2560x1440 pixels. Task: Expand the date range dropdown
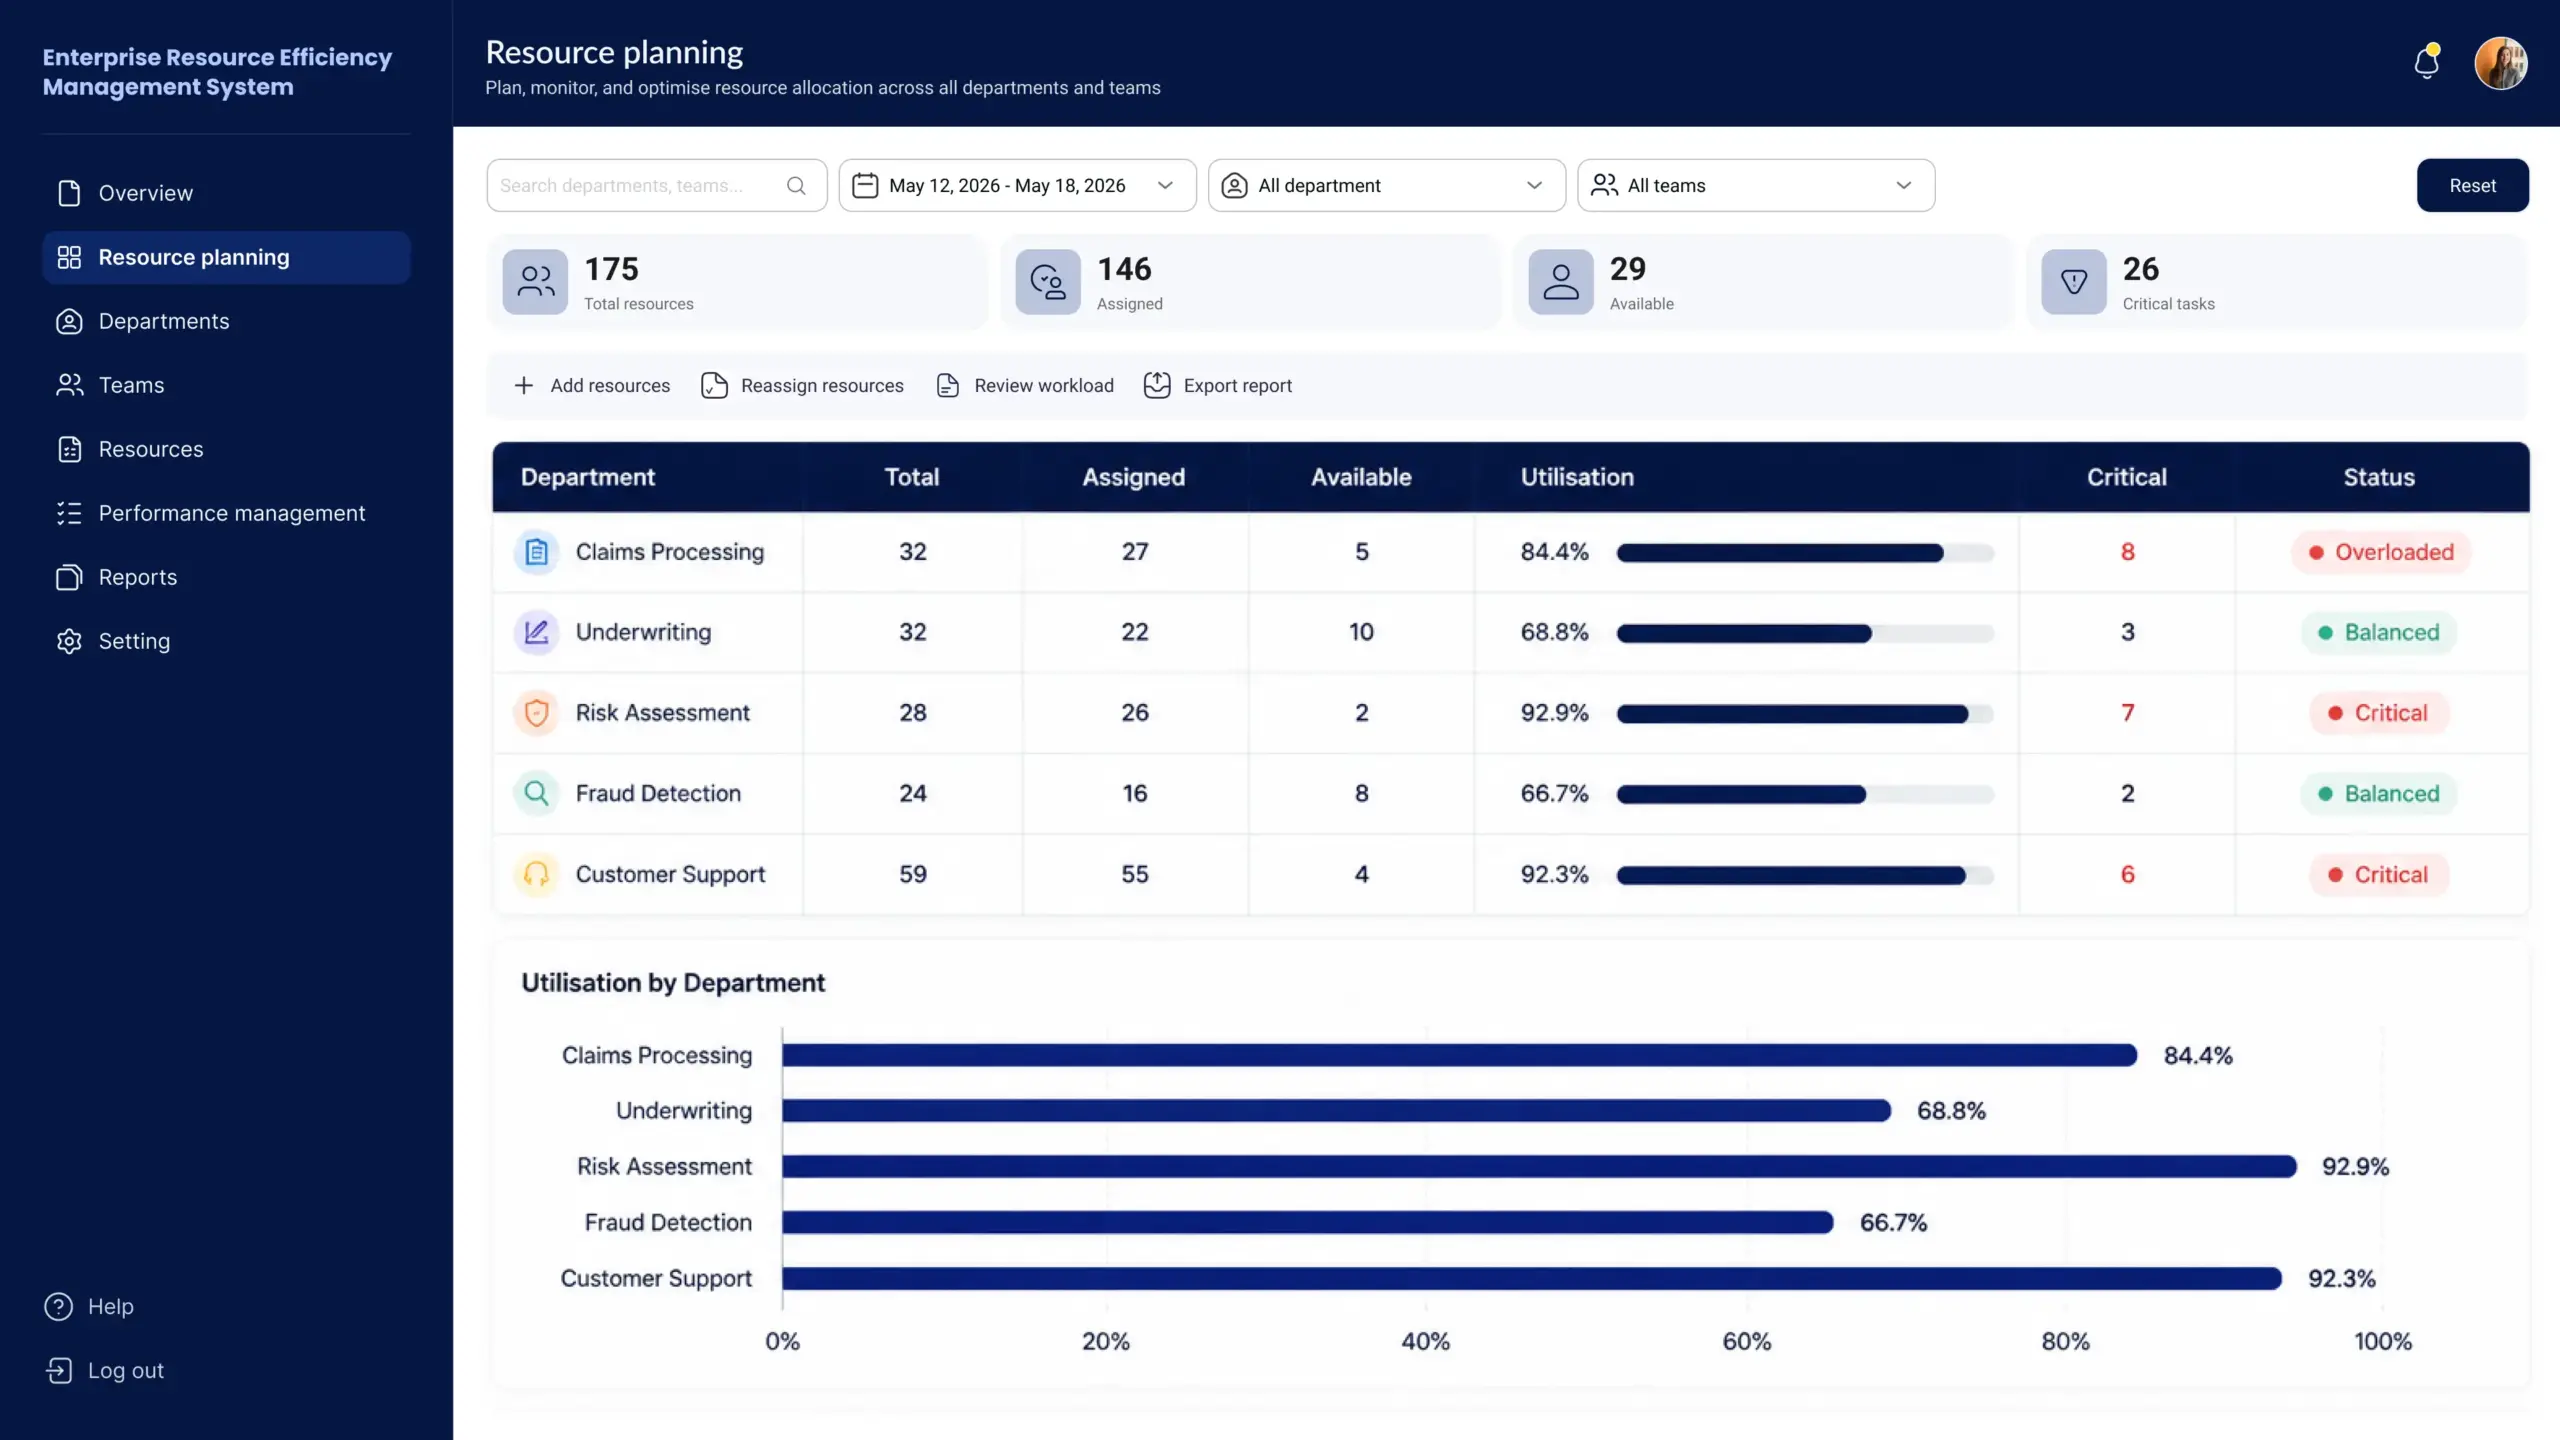[1017, 186]
